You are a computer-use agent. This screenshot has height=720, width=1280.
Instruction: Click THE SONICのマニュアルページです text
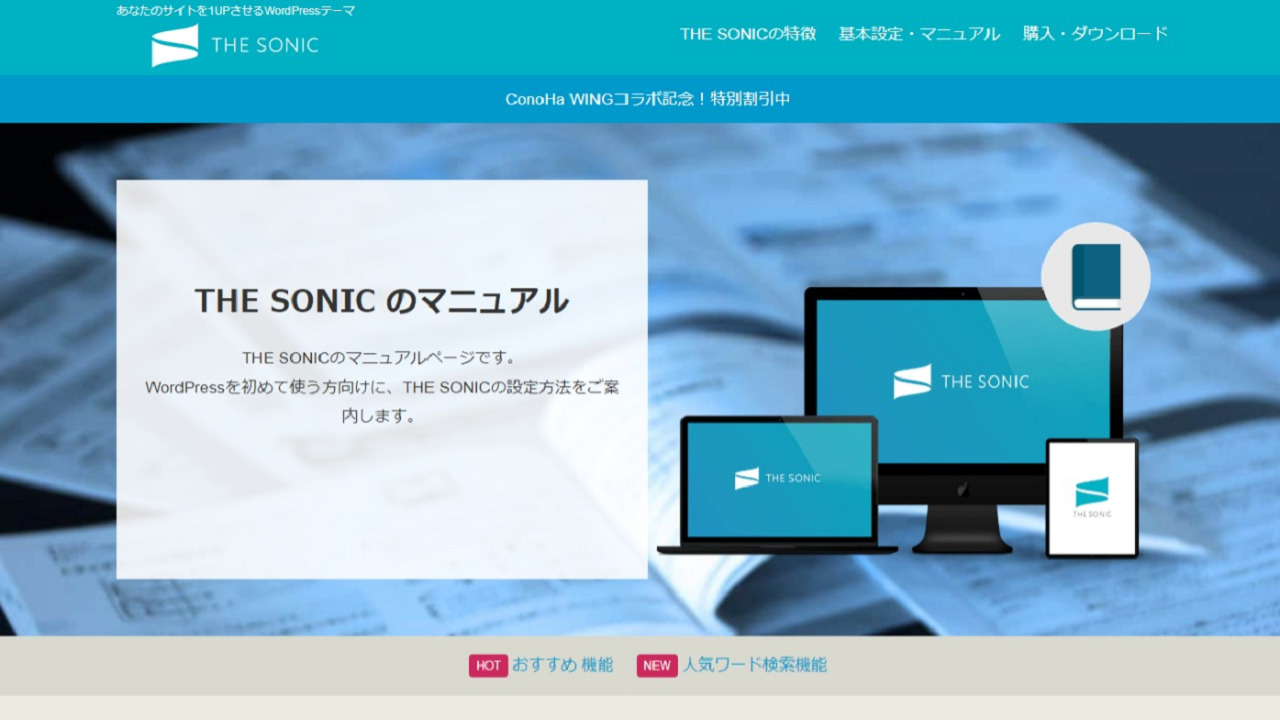(x=379, y=357)
